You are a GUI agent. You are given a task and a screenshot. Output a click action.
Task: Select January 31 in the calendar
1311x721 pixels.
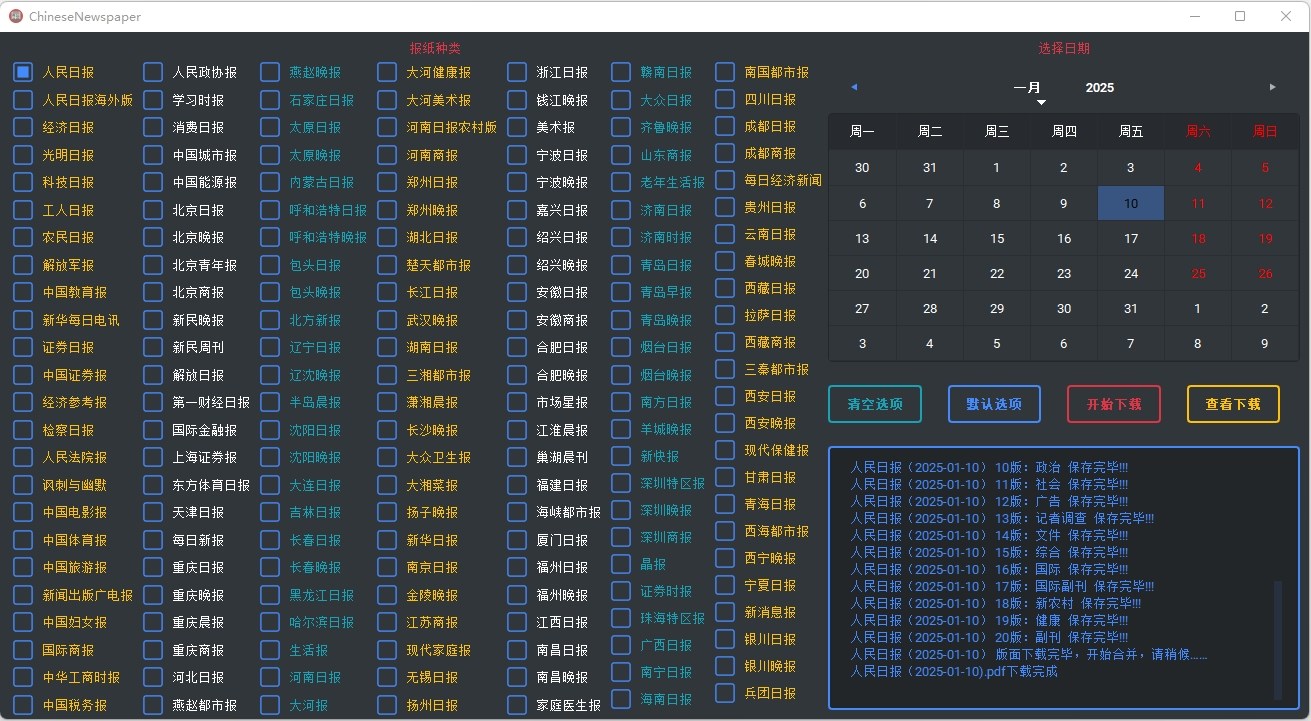1131,308
